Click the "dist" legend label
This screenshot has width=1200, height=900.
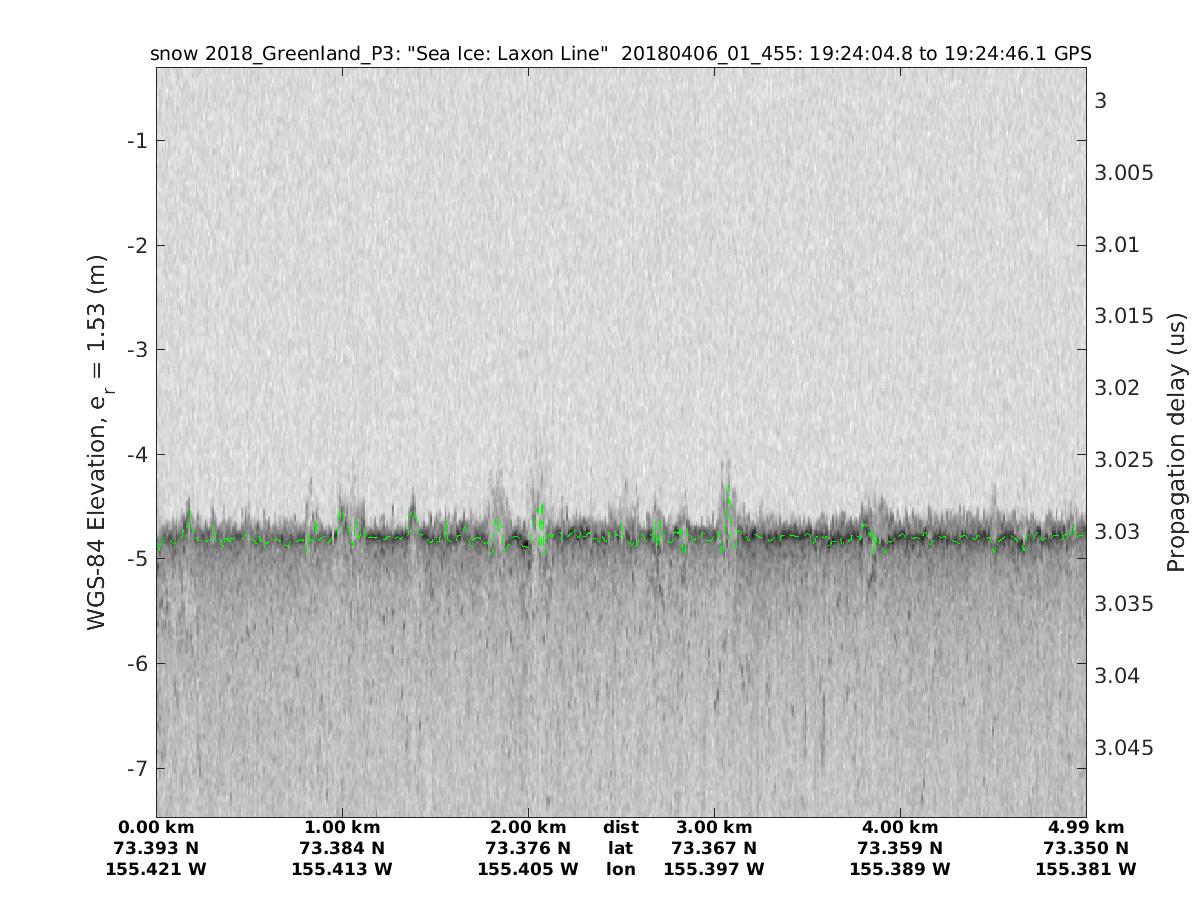(x=620, y=827)
